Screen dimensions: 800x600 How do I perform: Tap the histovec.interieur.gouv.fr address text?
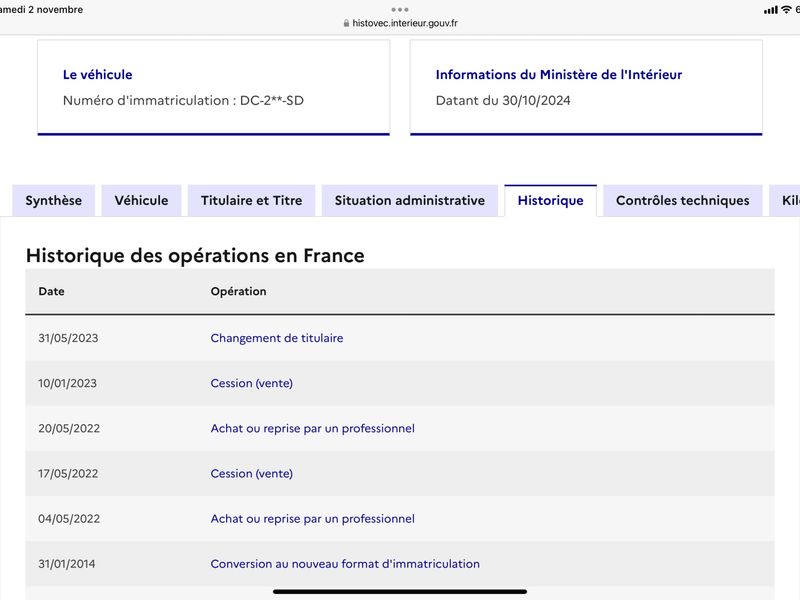405,23
